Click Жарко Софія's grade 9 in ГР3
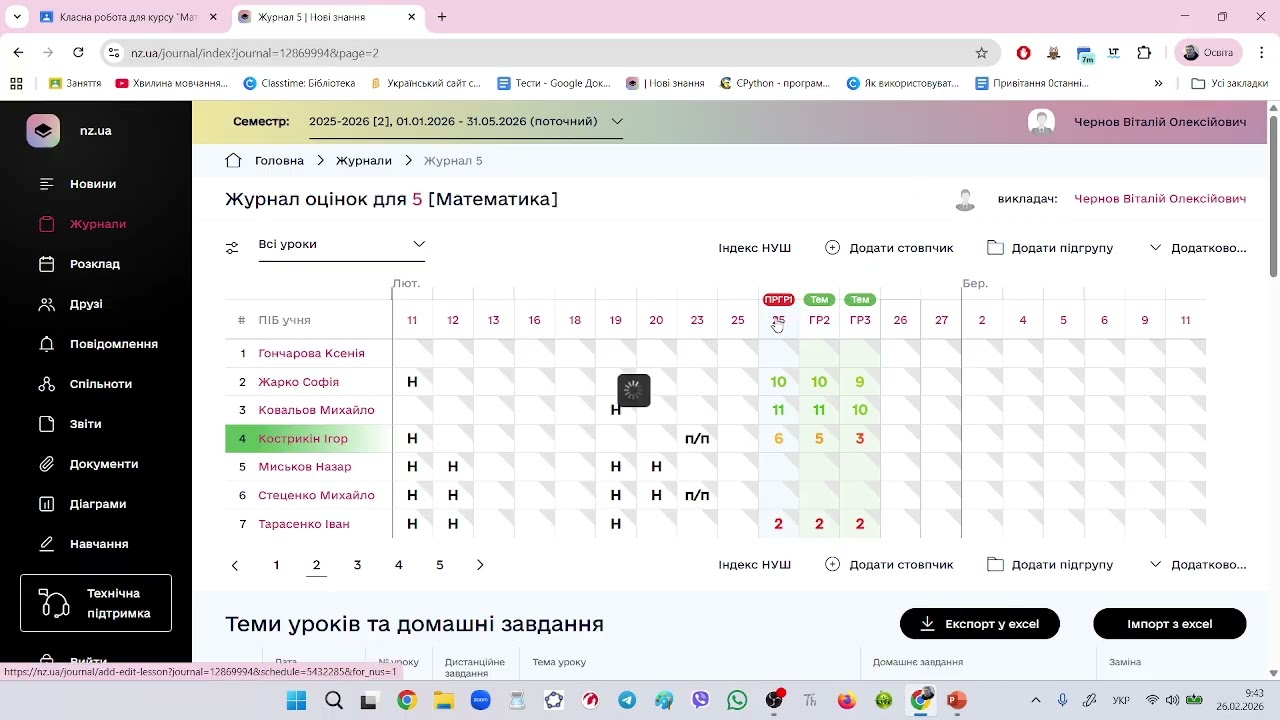This screenshot has height=720, width=1280. (860, 382)
